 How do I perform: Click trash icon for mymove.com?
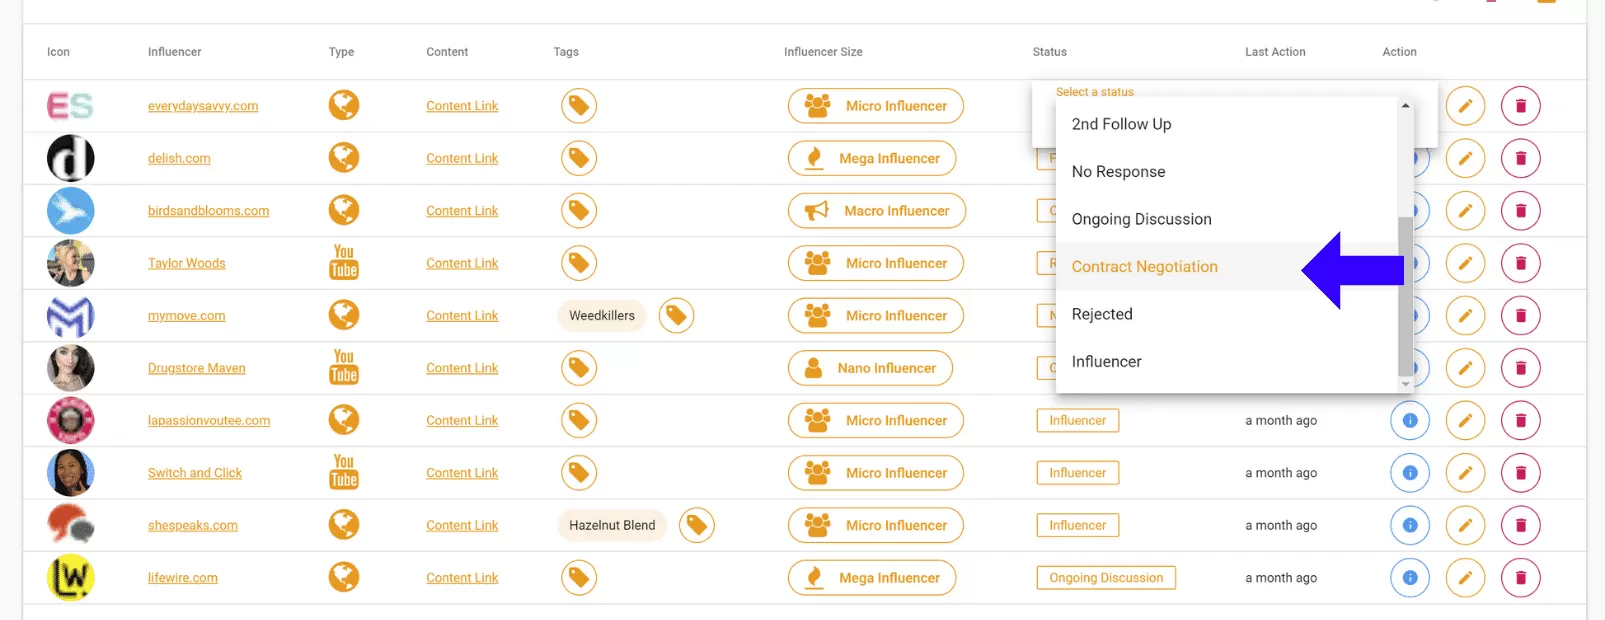(x=1521, y=316)
